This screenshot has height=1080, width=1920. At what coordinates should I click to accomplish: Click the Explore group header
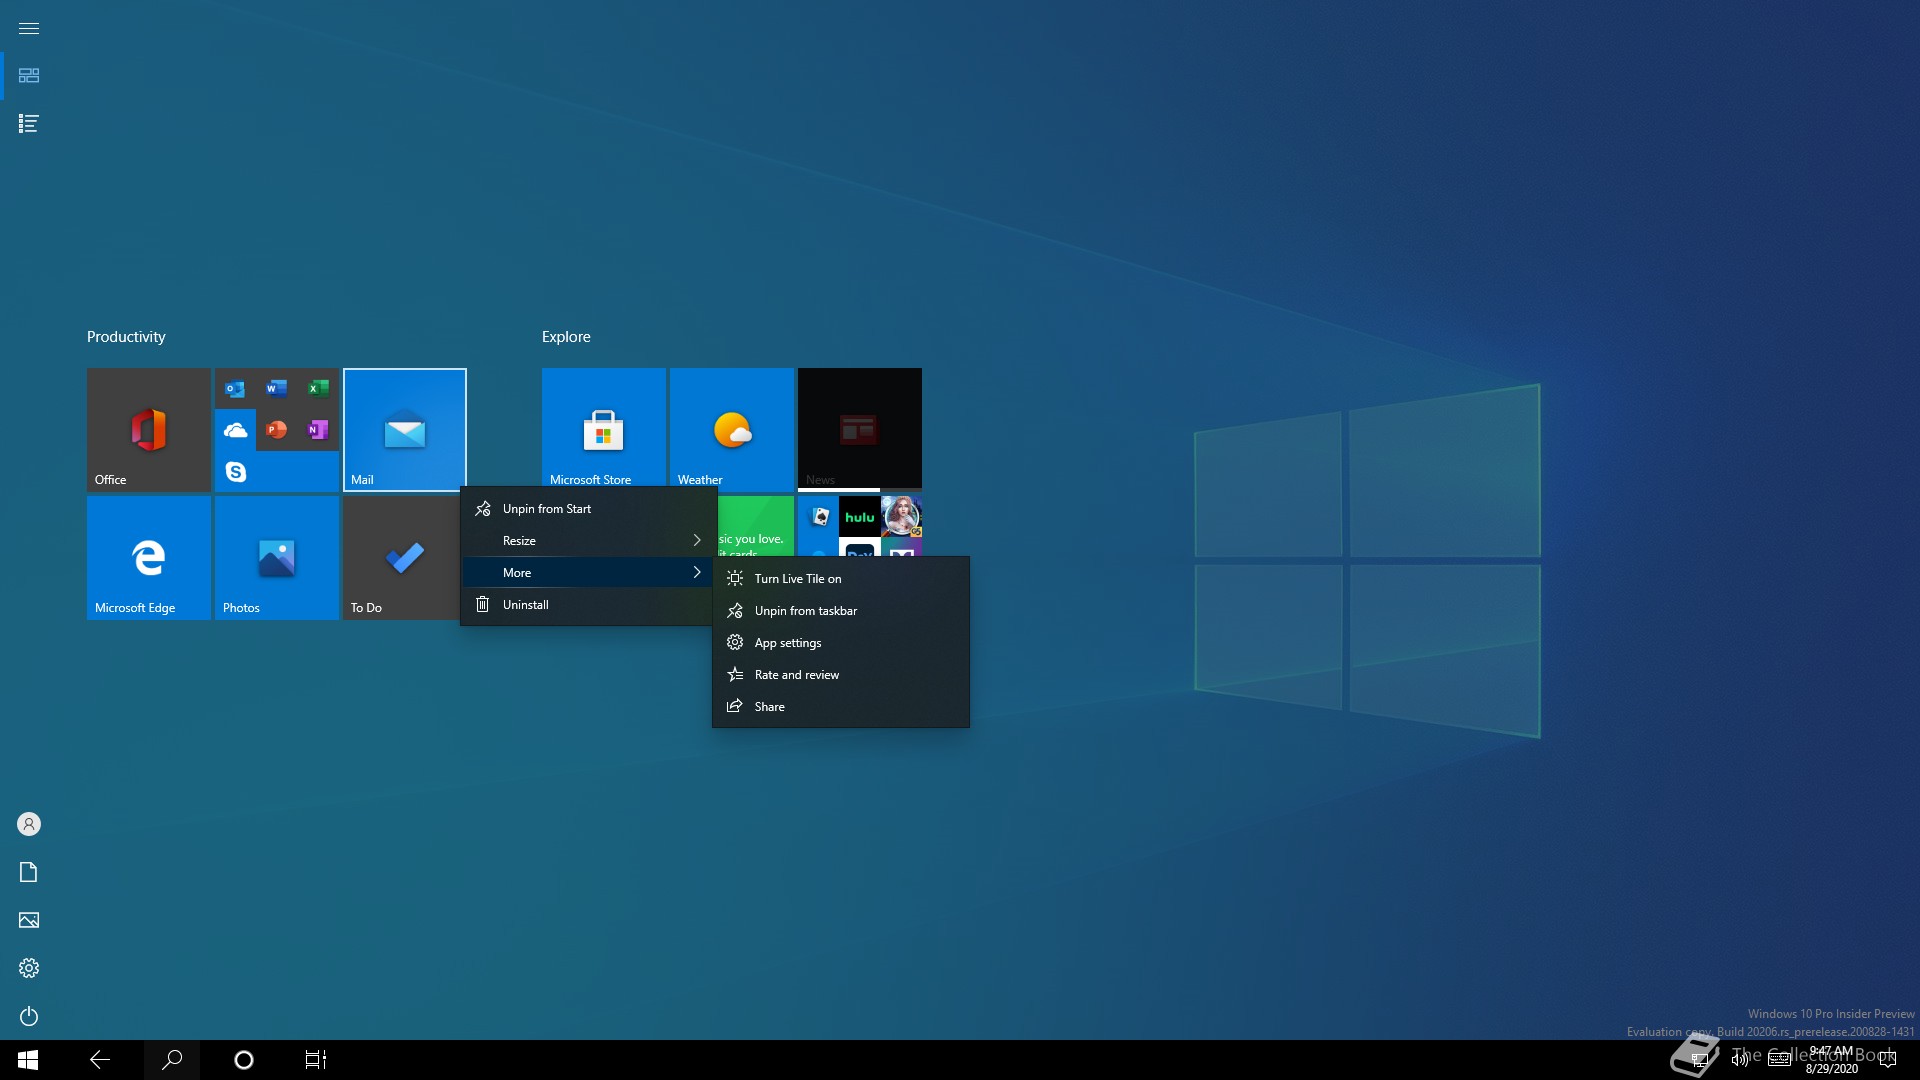pos(566,337)
